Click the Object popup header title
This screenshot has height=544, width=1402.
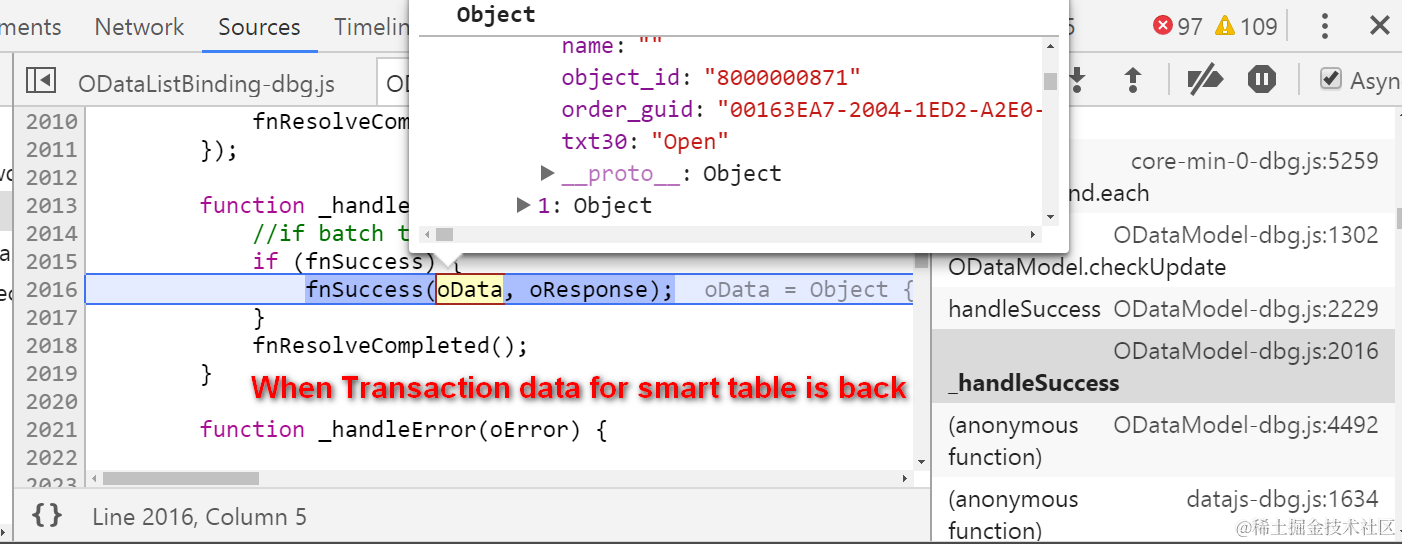coord(496,14)
